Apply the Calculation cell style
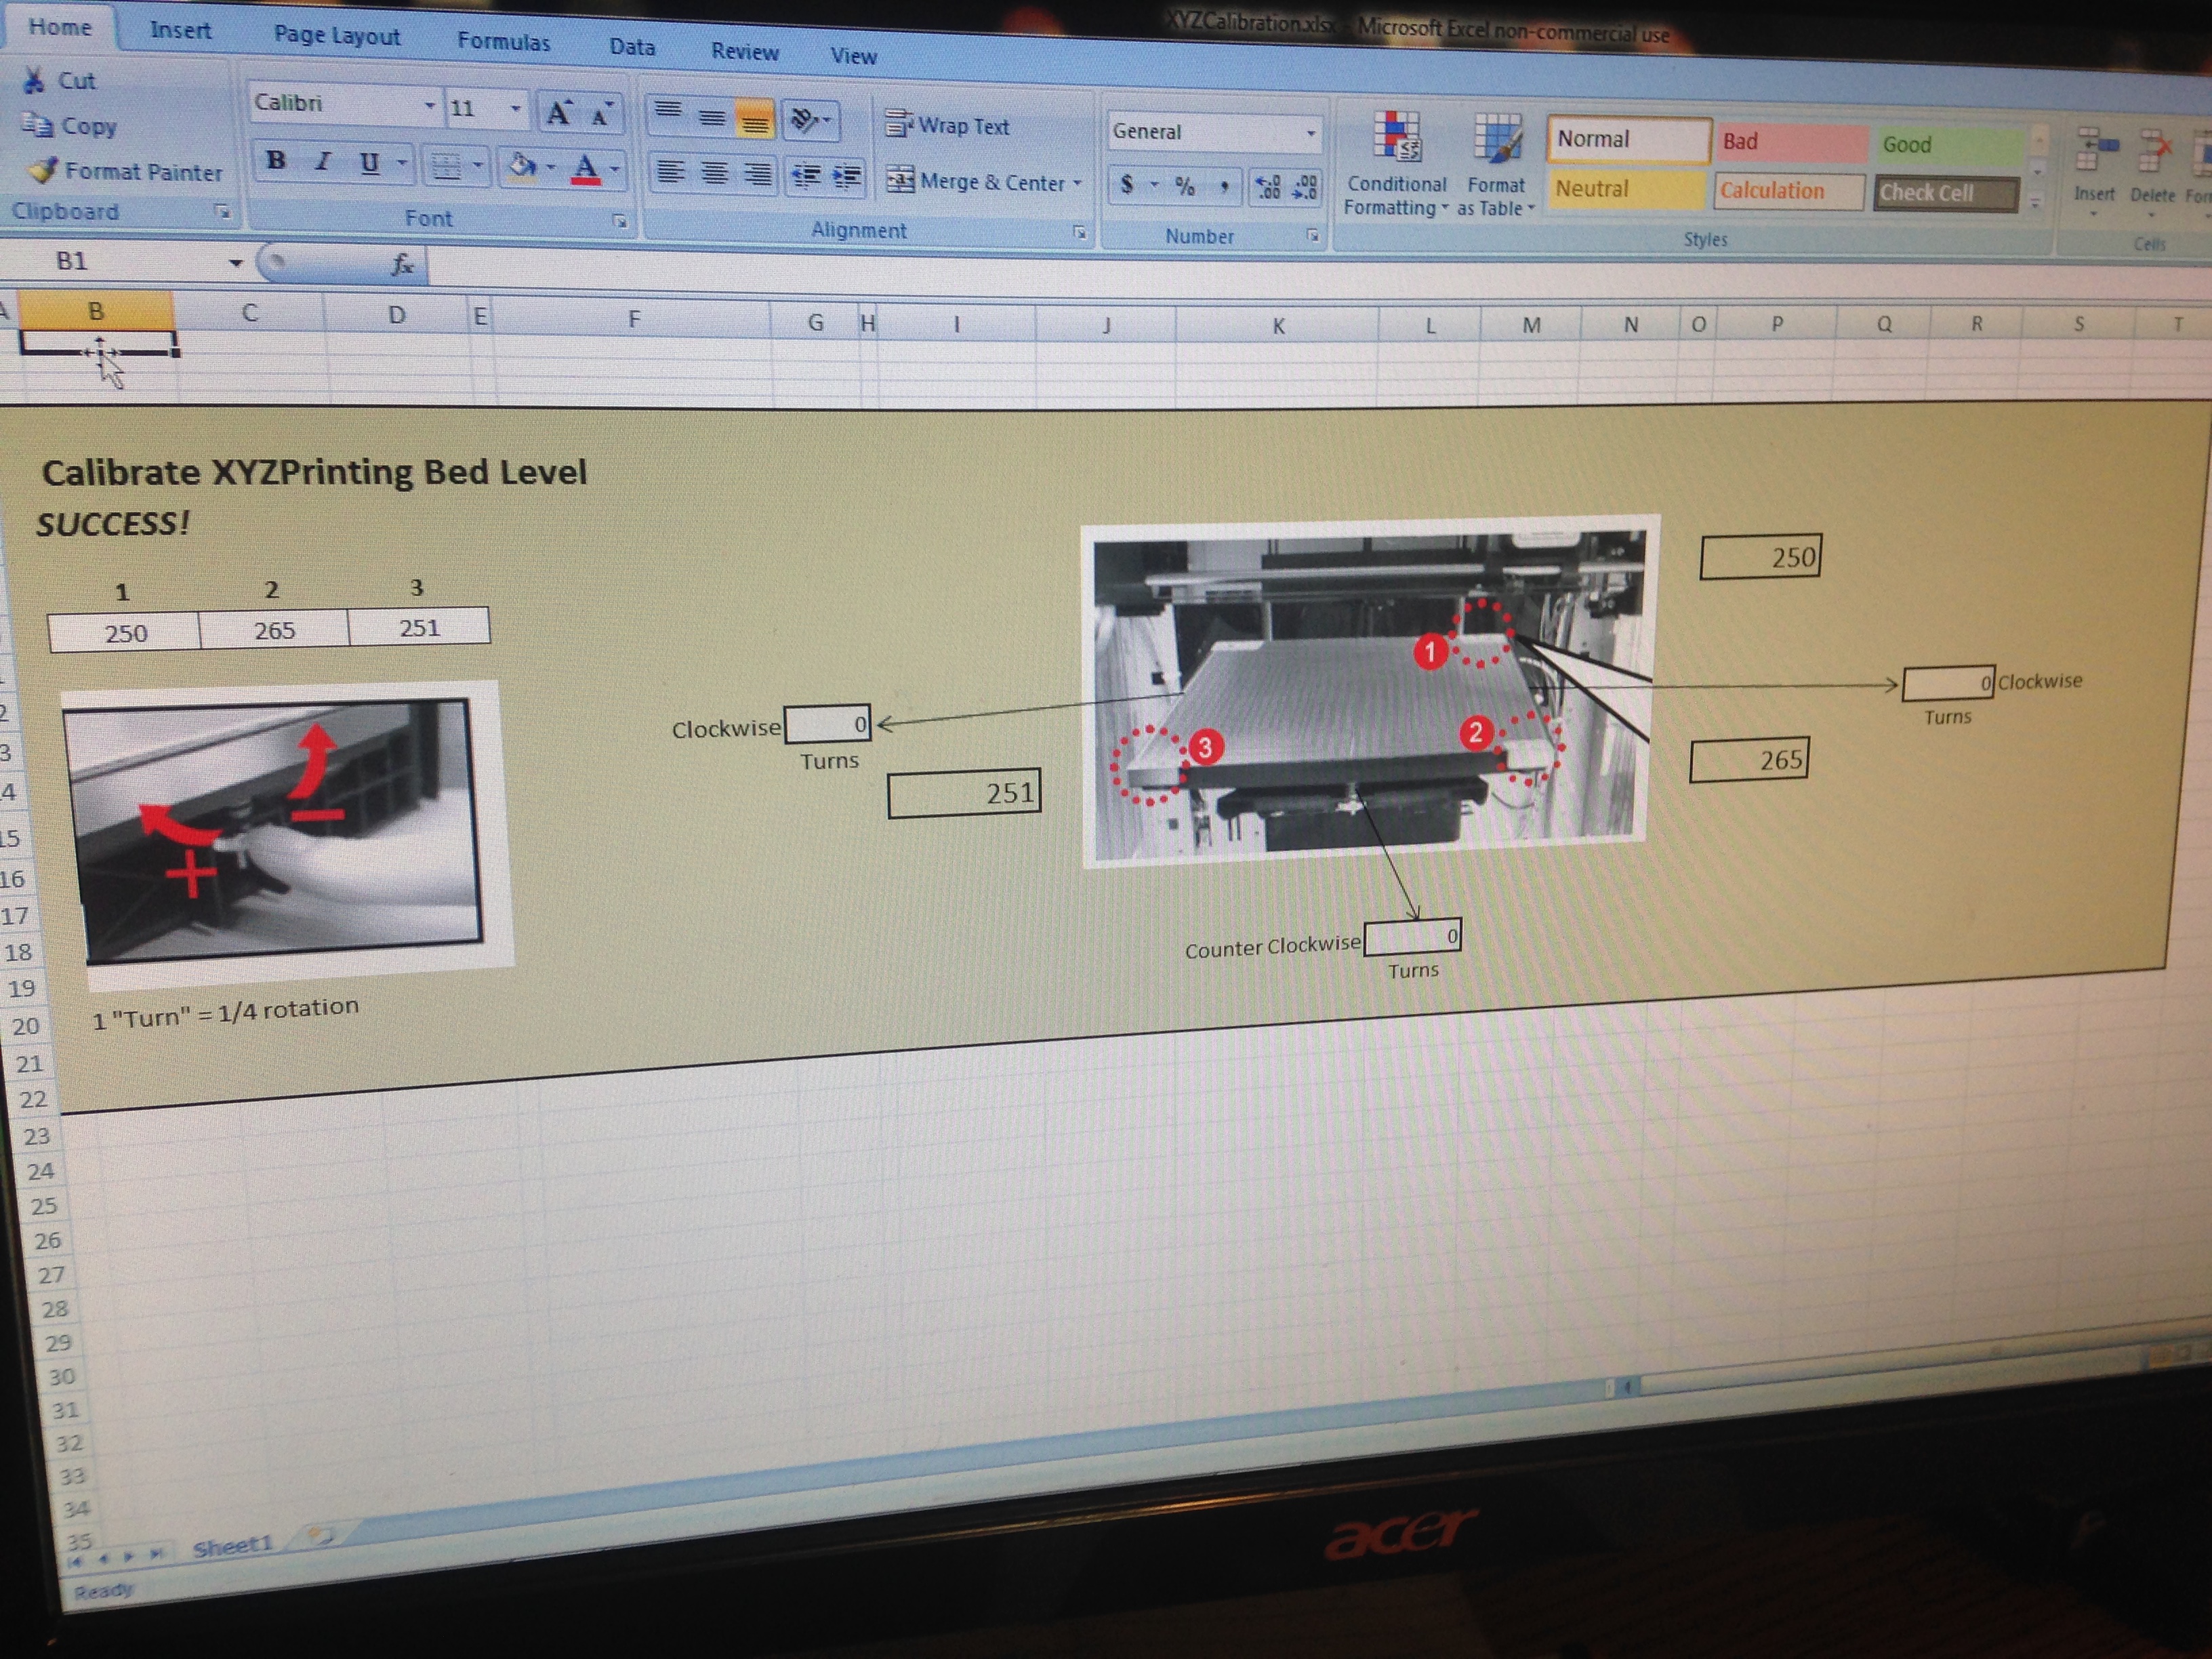Viewport: 2212px width, 1659px height. click(1789, 191)
